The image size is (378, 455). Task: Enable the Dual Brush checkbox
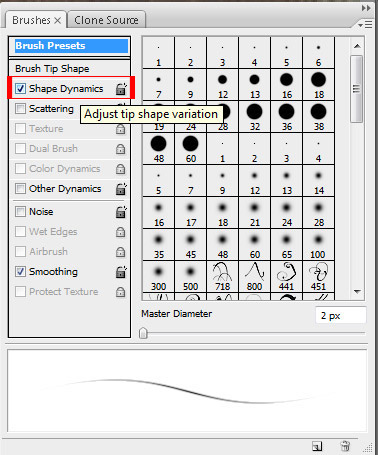[x=20, y=149]
